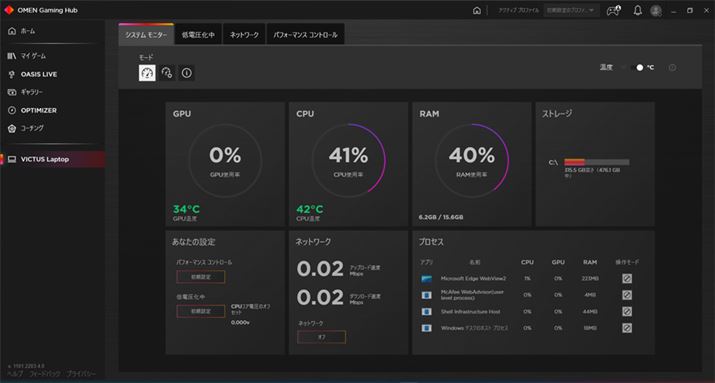Click the GPU column header in プロセス

(x=558, y=262)
